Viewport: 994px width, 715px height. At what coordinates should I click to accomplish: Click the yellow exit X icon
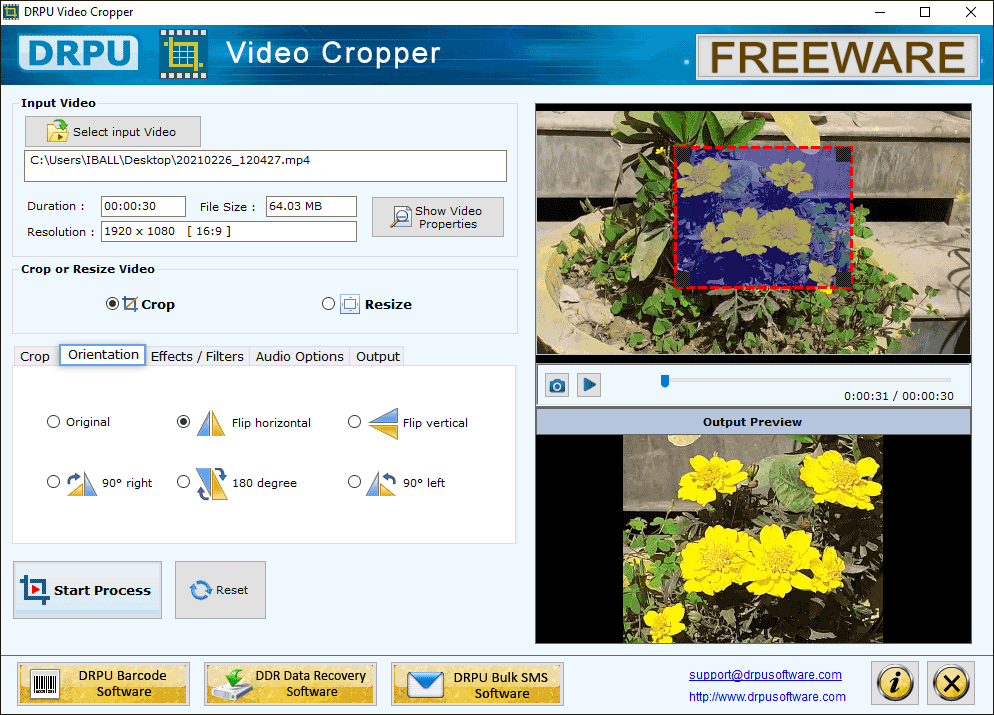[x=951, y=683]
